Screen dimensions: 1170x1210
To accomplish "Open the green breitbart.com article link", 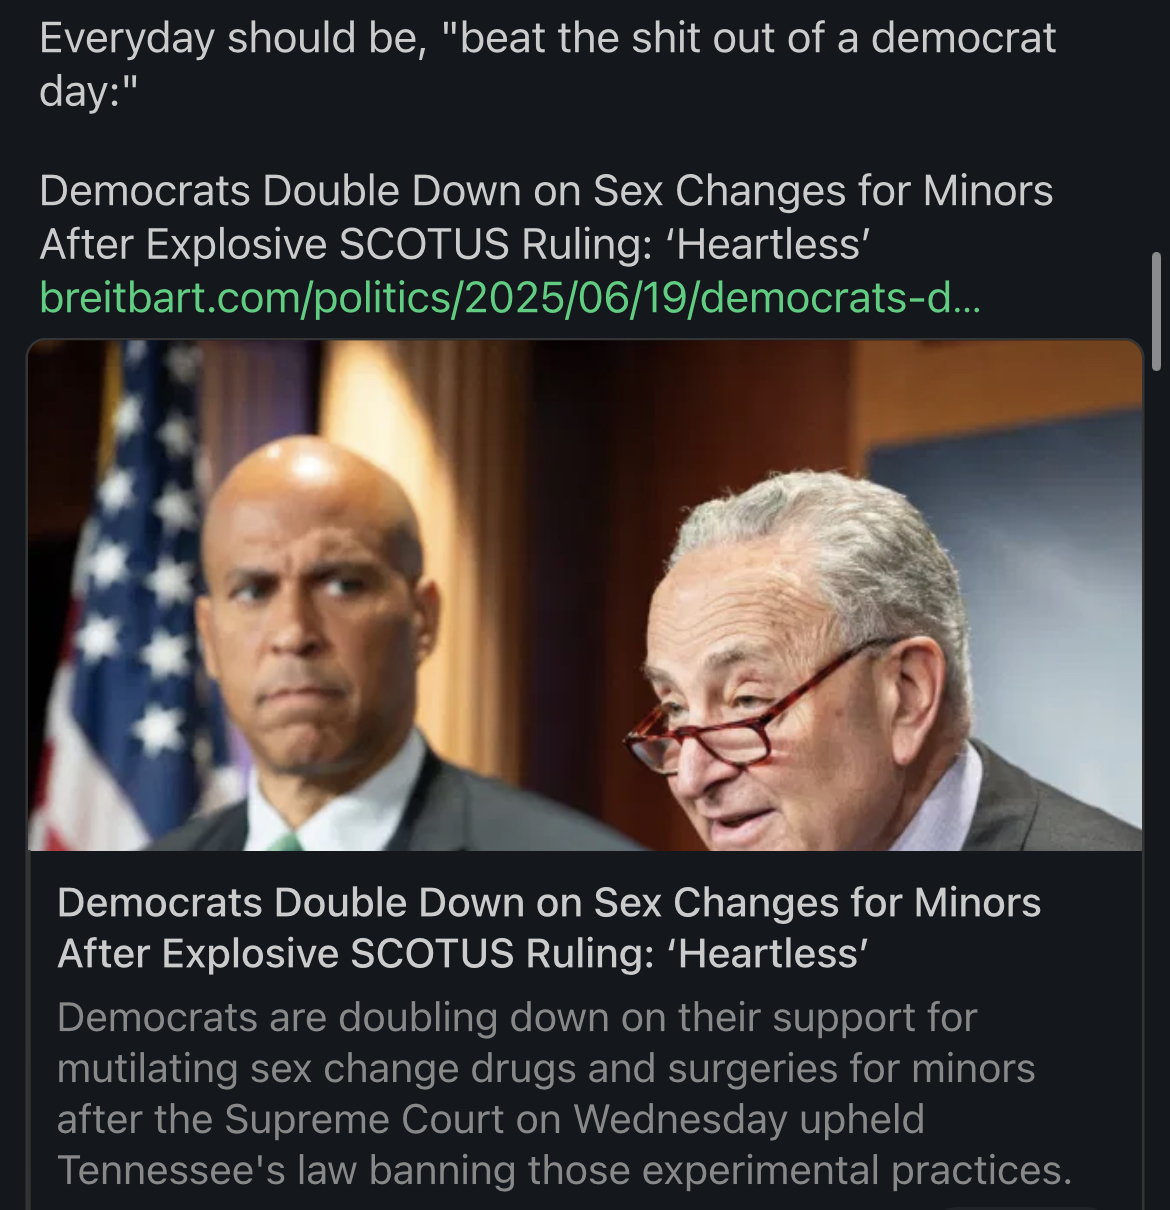I will (x=510, y=298).
